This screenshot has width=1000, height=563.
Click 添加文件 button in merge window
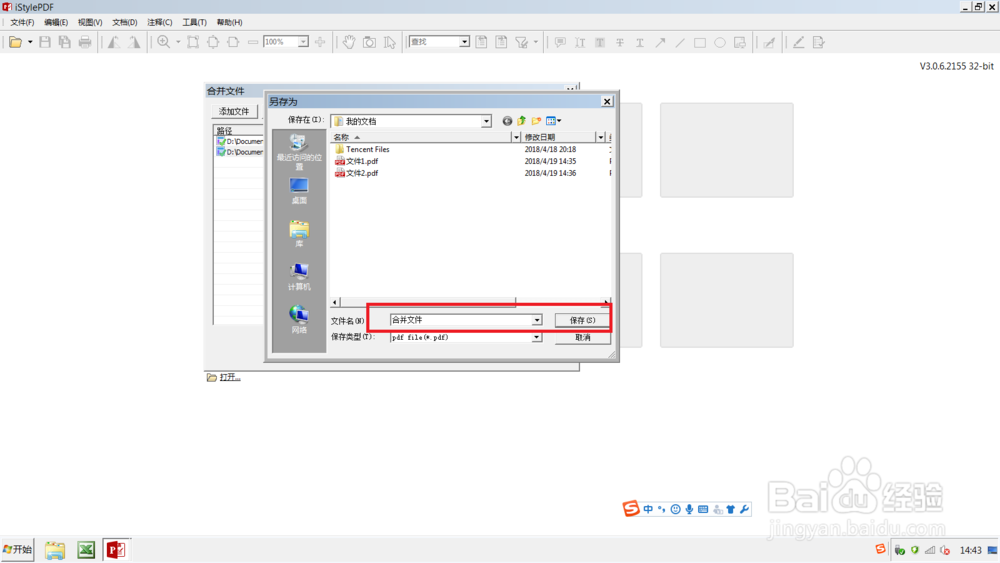[x=234, y=112]
